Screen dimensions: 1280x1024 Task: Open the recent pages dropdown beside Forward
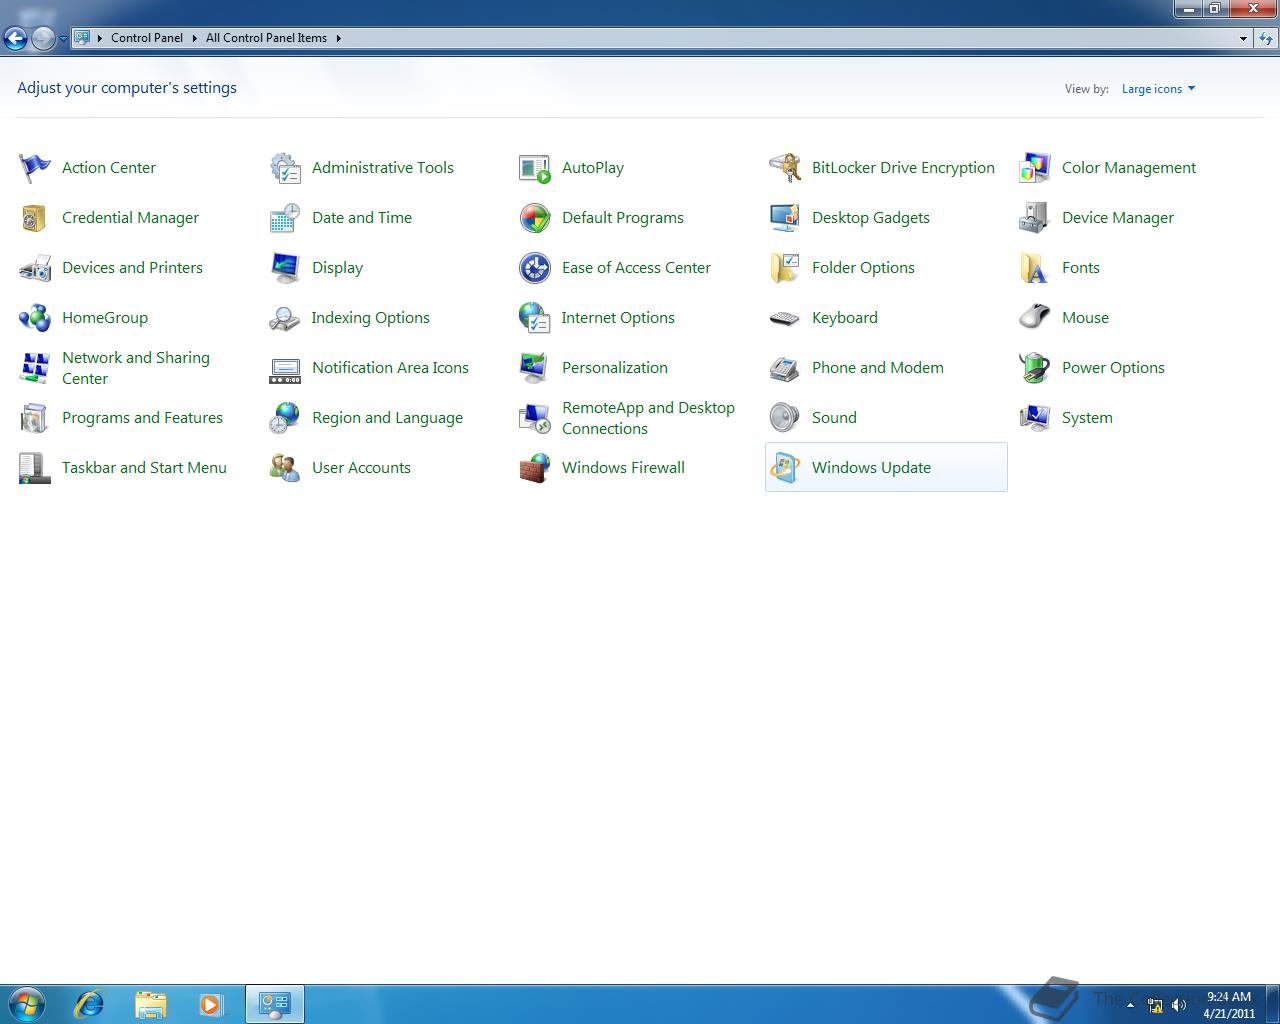click(63, 39)
